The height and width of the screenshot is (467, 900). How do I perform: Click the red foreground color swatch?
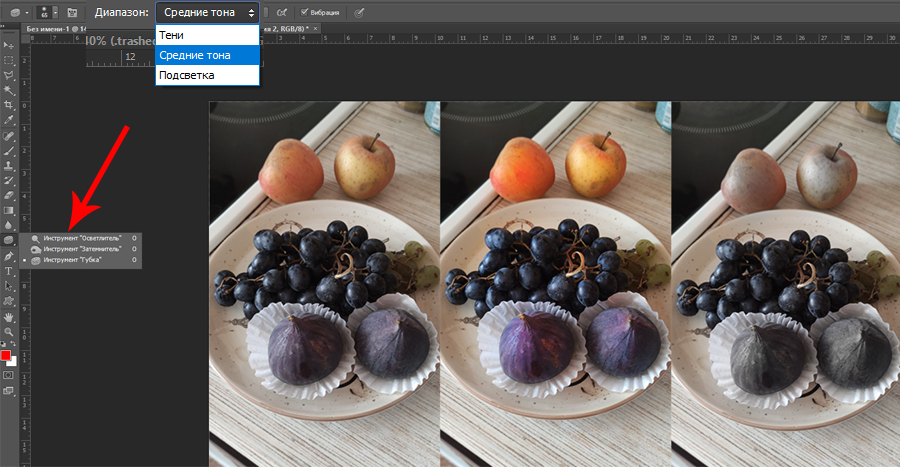pyautogui.click(x=6, y=355)
